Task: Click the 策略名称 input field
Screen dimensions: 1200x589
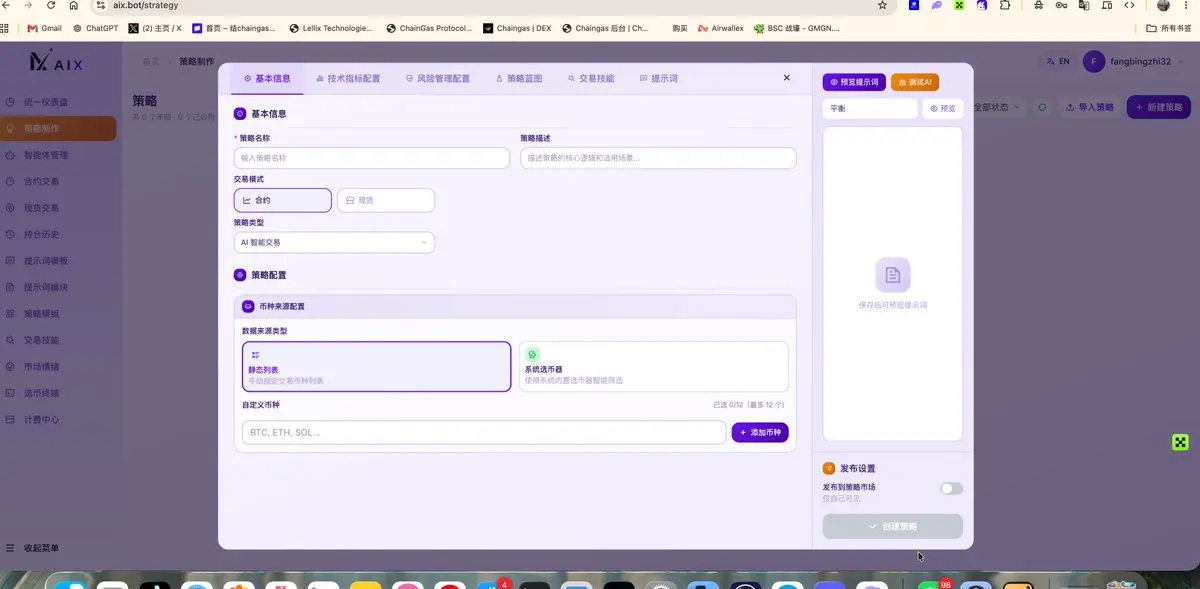Action: [x=372, y=158]
